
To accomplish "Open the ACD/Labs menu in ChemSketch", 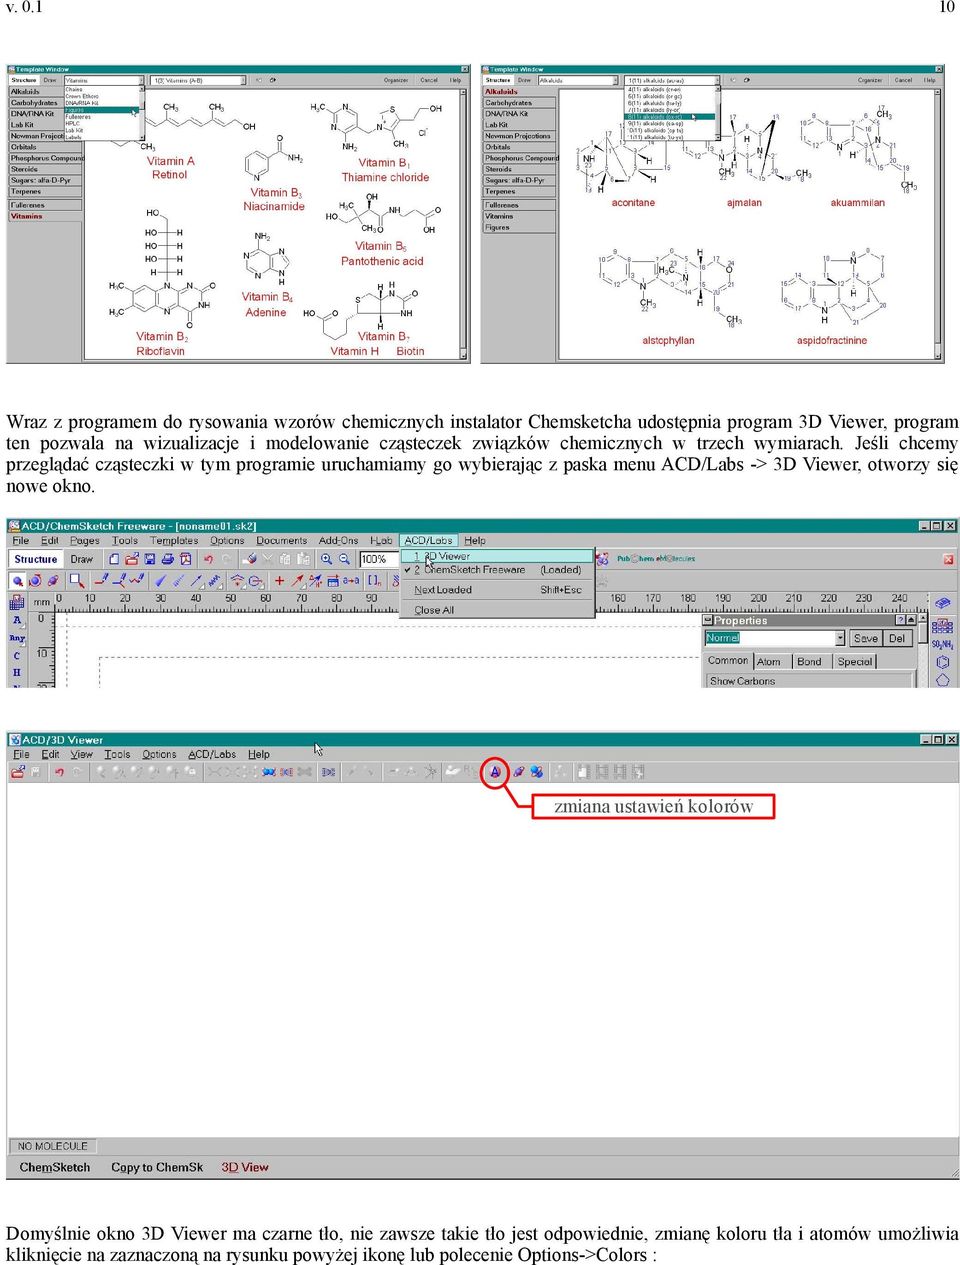I will [x=428, y=540].
